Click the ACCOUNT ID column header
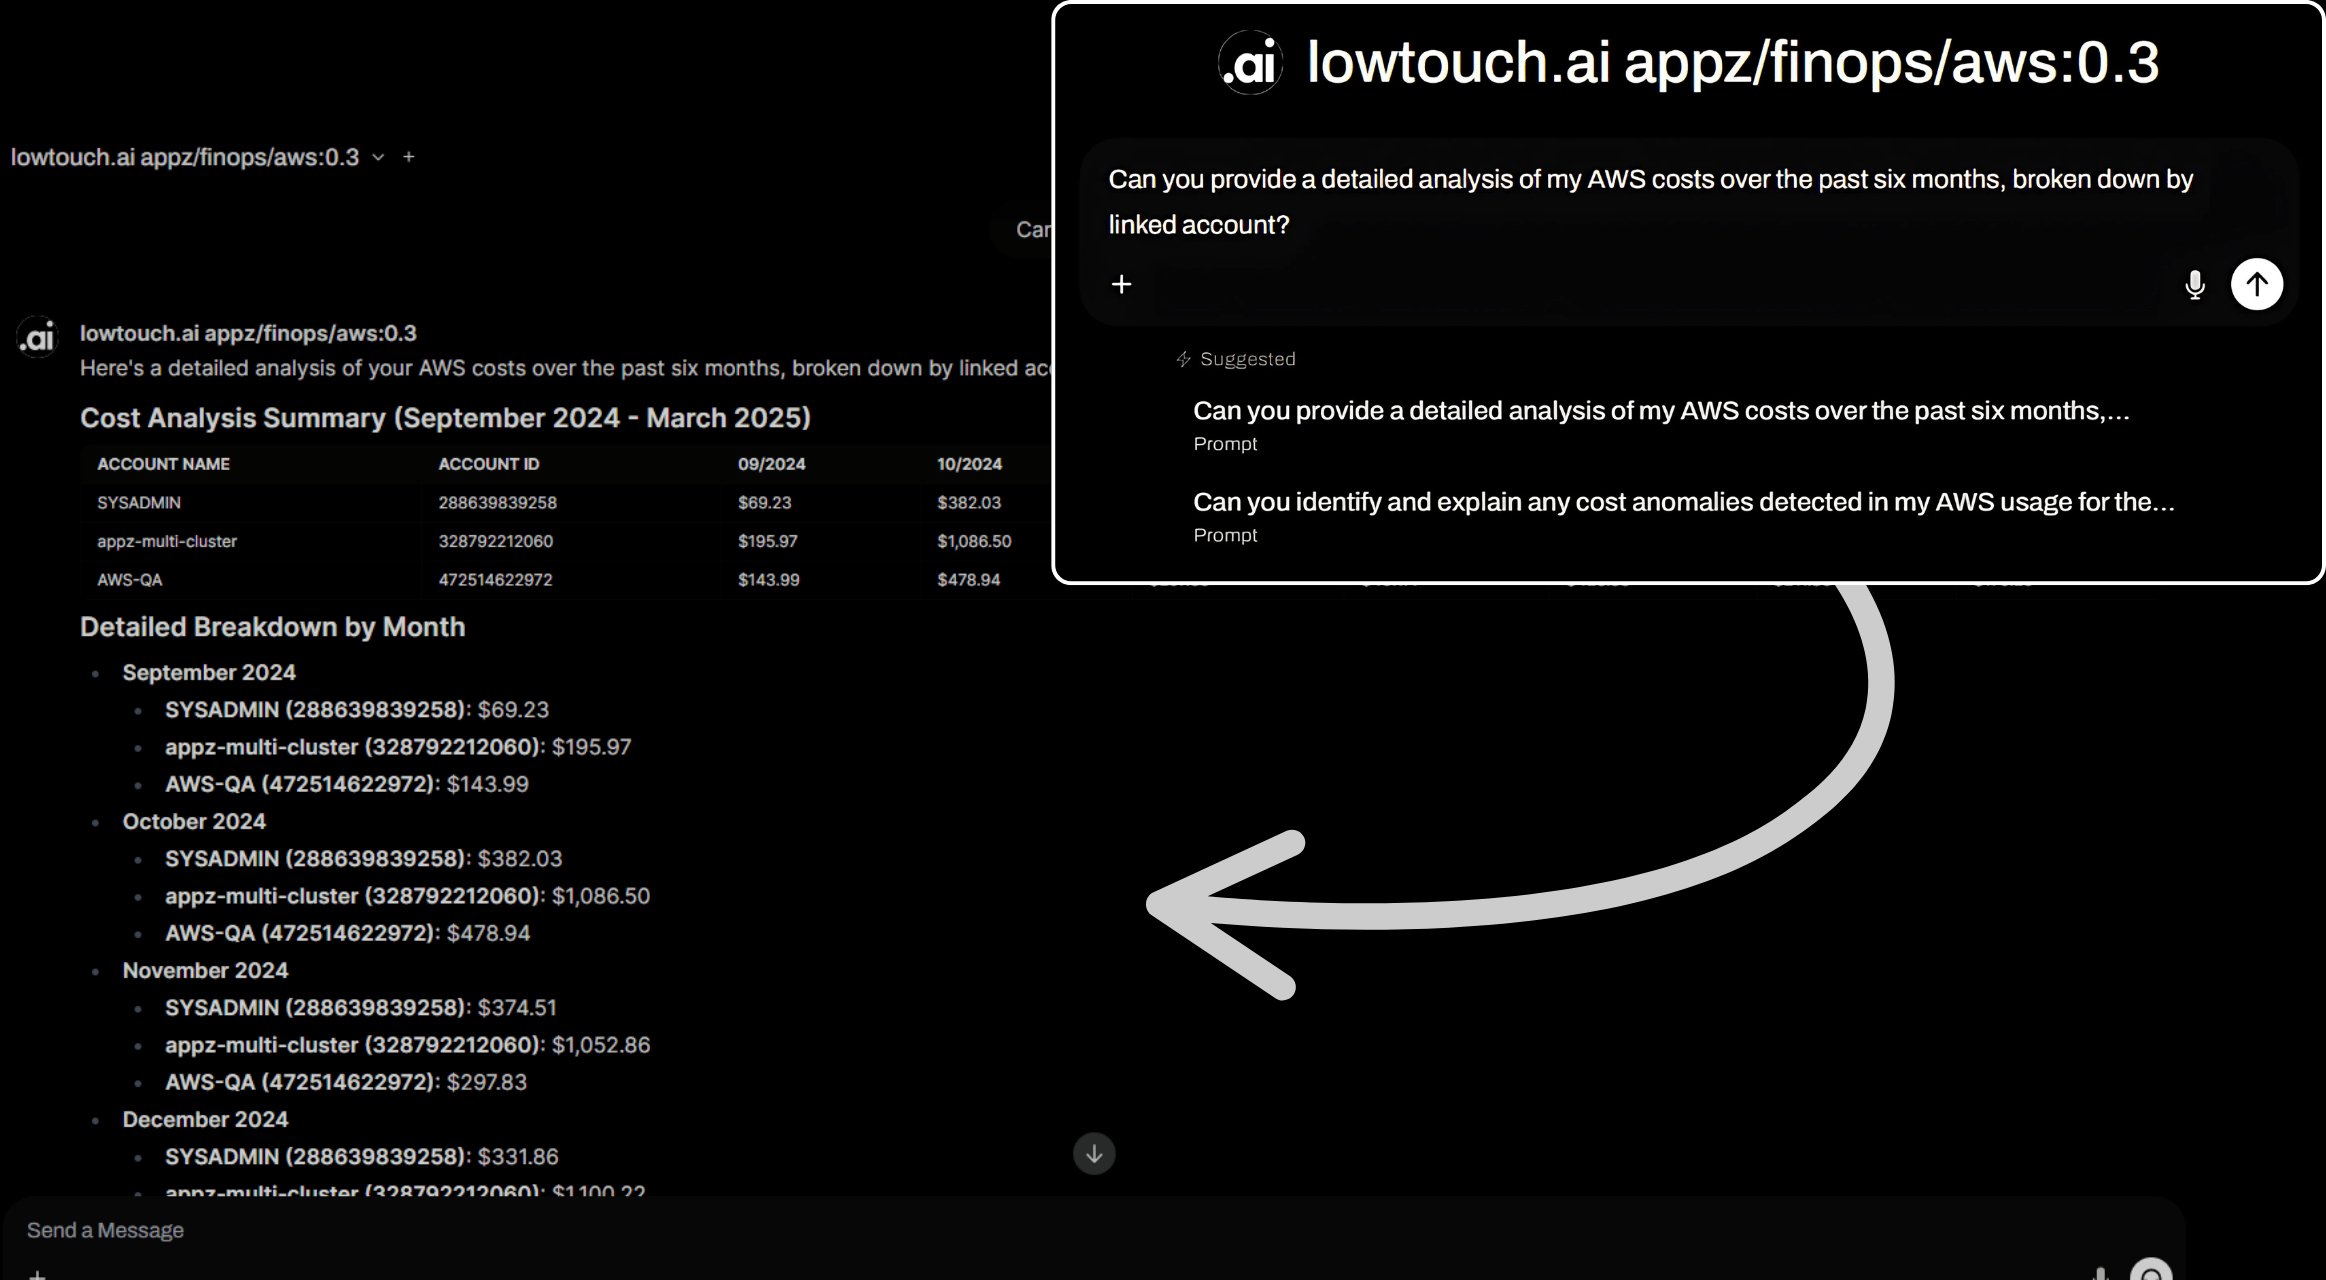The image size is (2326, 1280). click(x=488, y=464)
